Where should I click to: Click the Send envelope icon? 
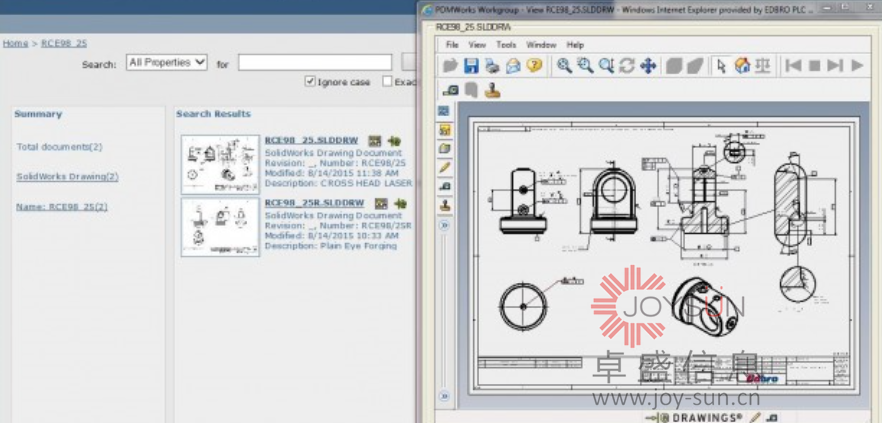[x=513, y=66]
